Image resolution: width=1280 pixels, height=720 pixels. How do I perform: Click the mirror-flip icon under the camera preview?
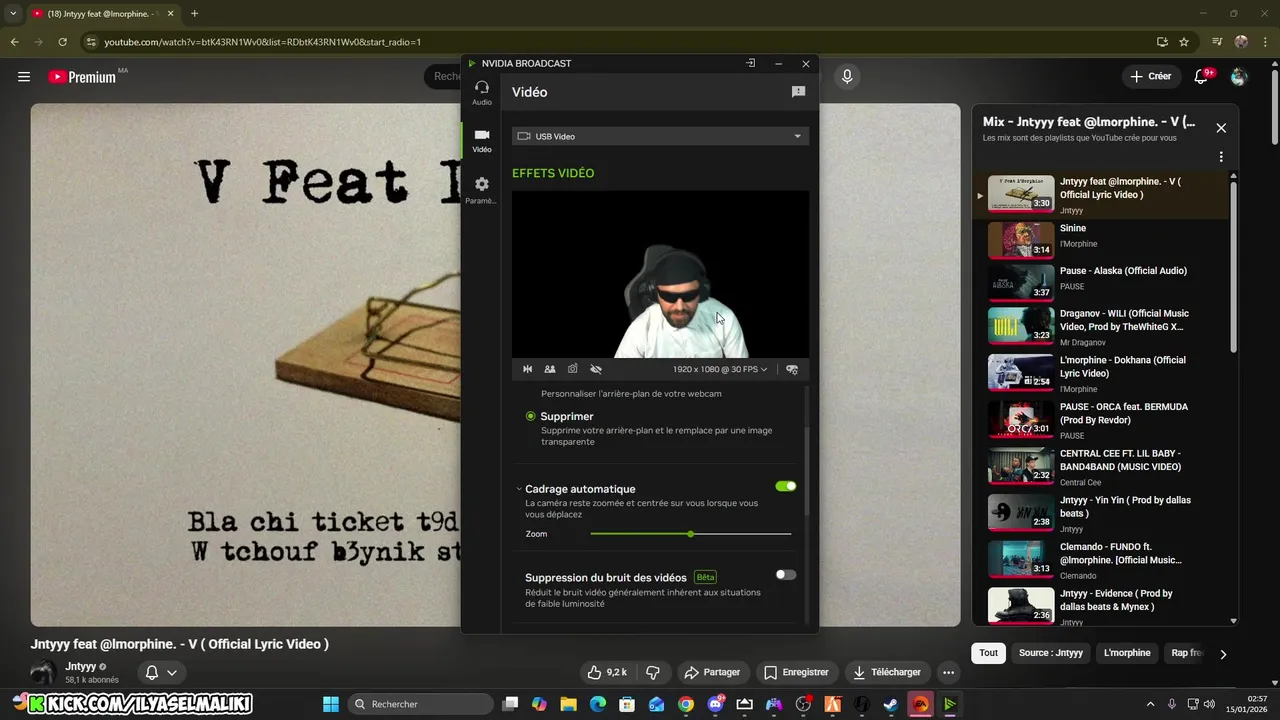528,369
